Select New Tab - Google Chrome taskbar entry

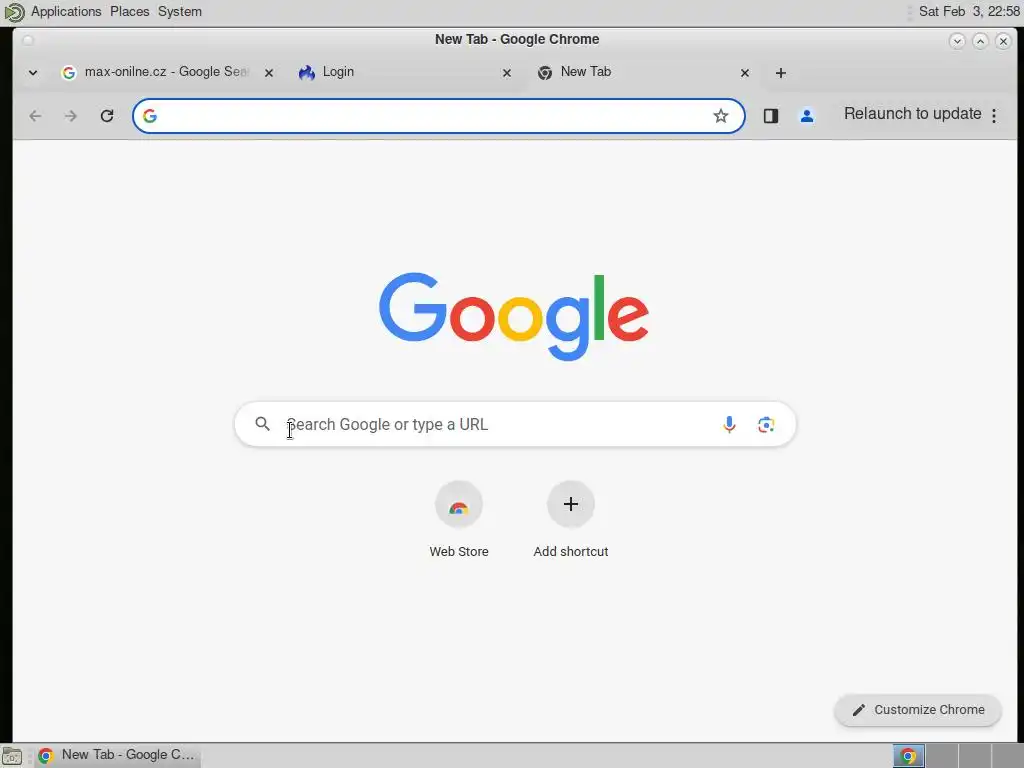pyautogui.click(x=118, y=756)
